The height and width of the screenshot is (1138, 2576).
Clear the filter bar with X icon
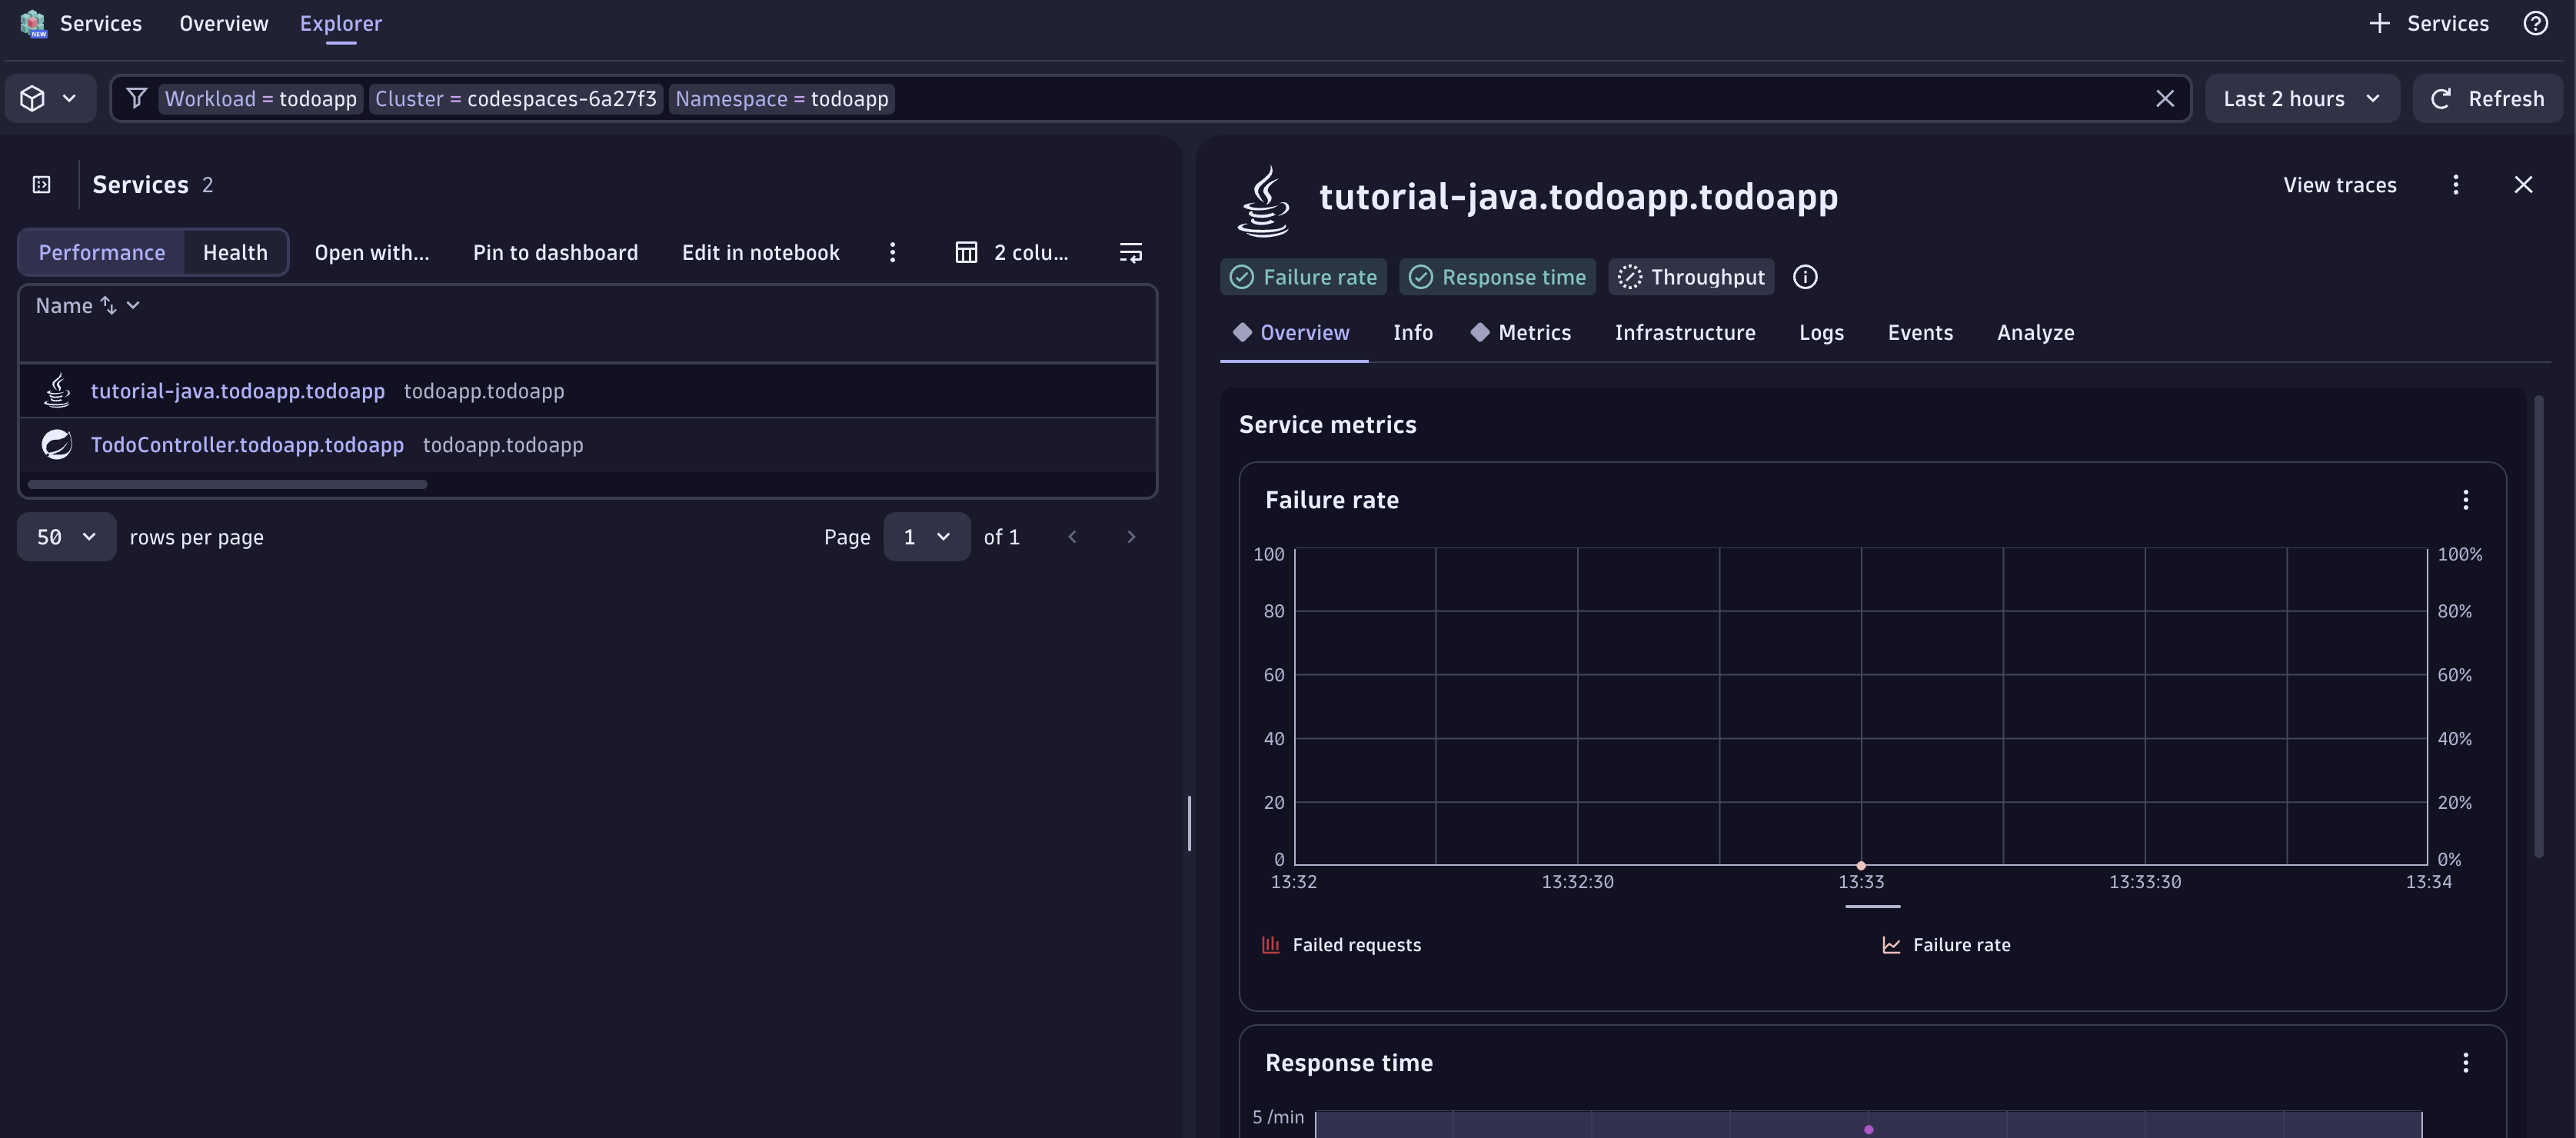tap(2164, 98)
